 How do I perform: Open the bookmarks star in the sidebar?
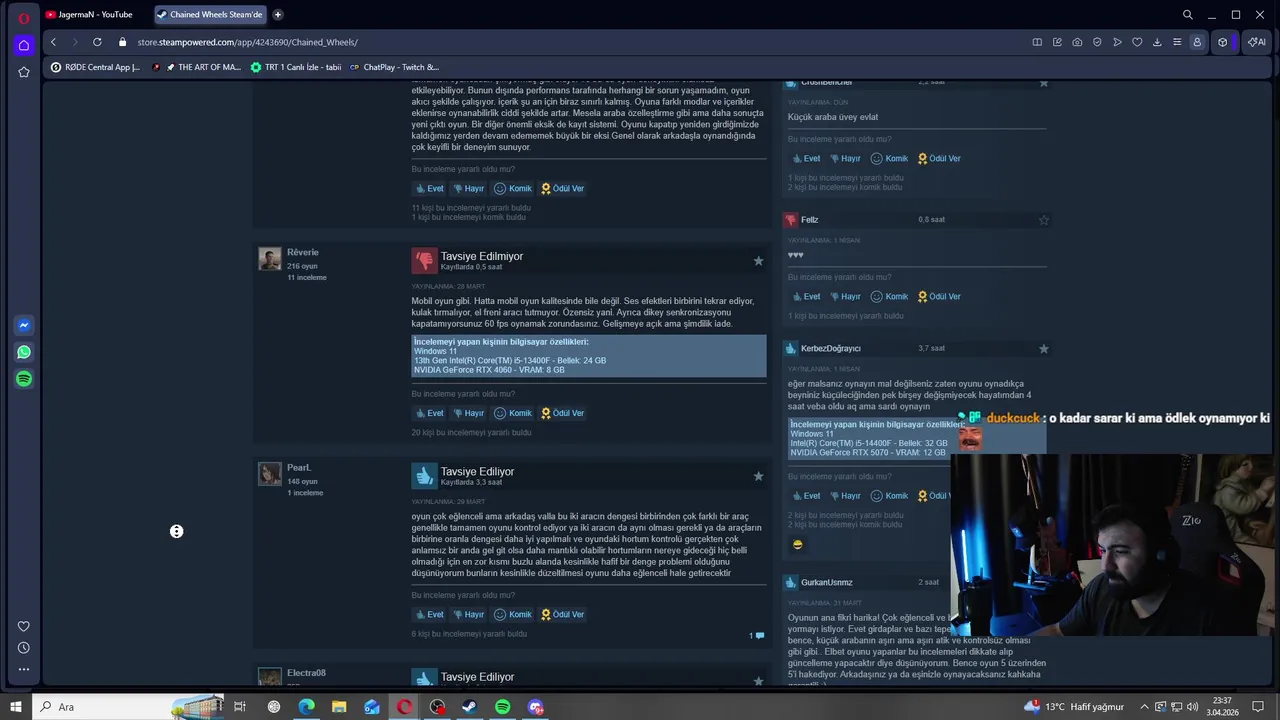click(x=24, y=72)
